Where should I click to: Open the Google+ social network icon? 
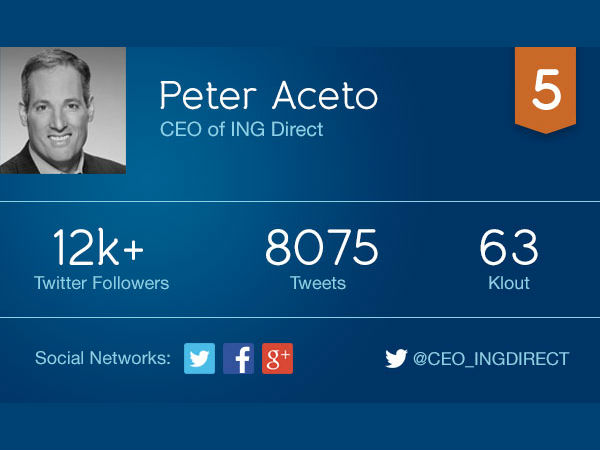pos(277,359)
